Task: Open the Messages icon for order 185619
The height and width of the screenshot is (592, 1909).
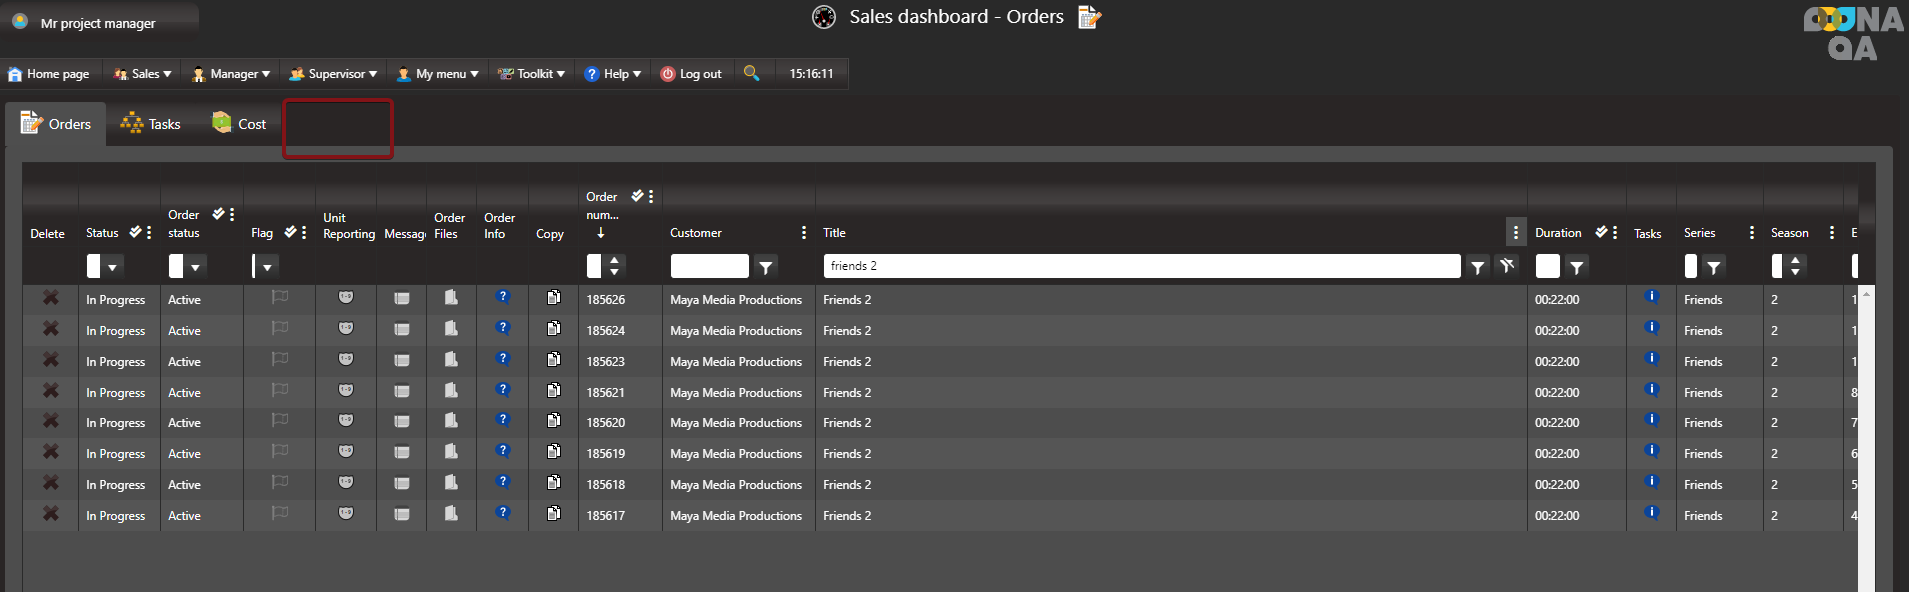Action: 402,453
